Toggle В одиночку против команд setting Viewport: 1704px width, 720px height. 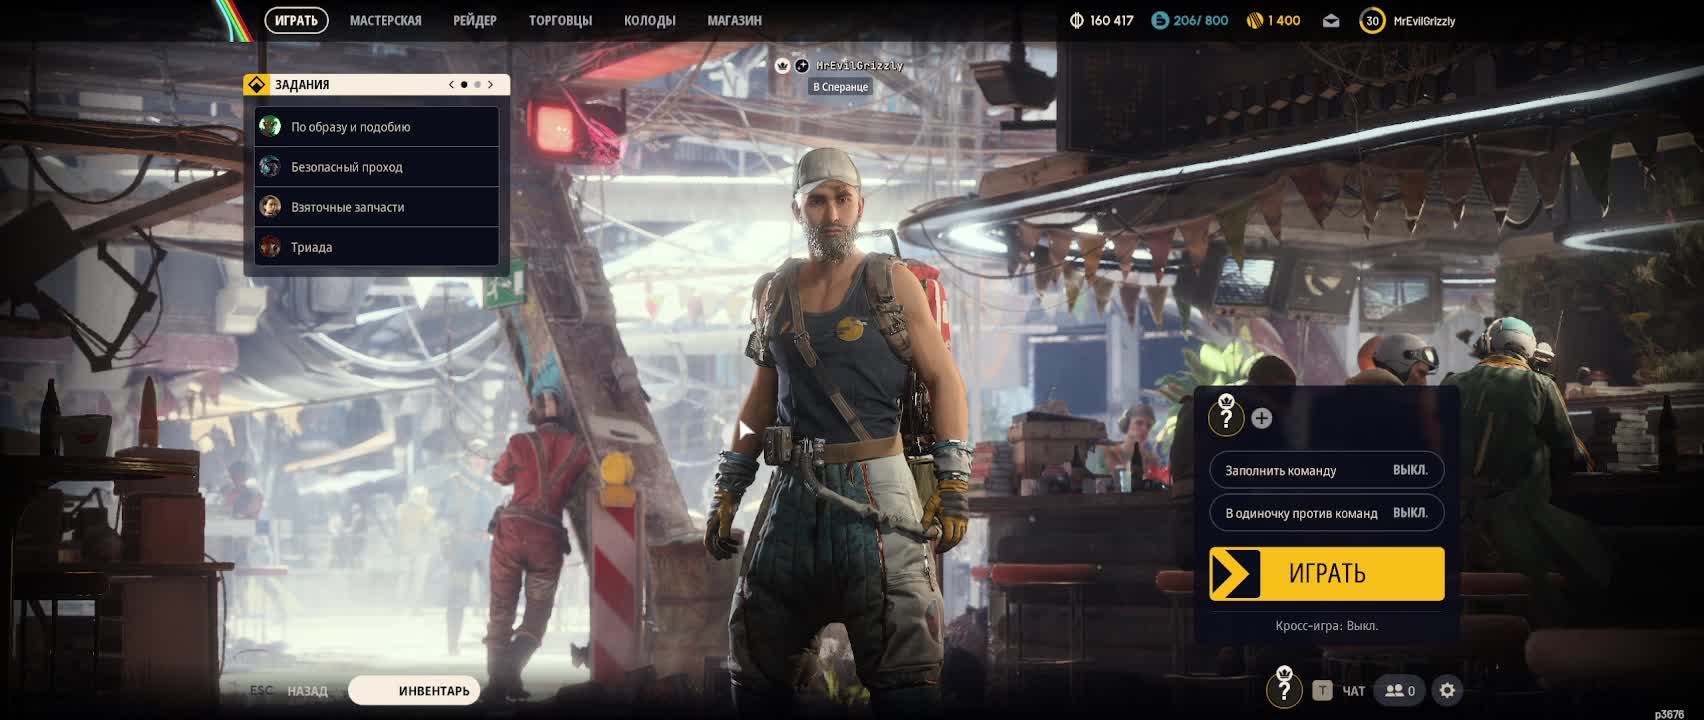1326,513
